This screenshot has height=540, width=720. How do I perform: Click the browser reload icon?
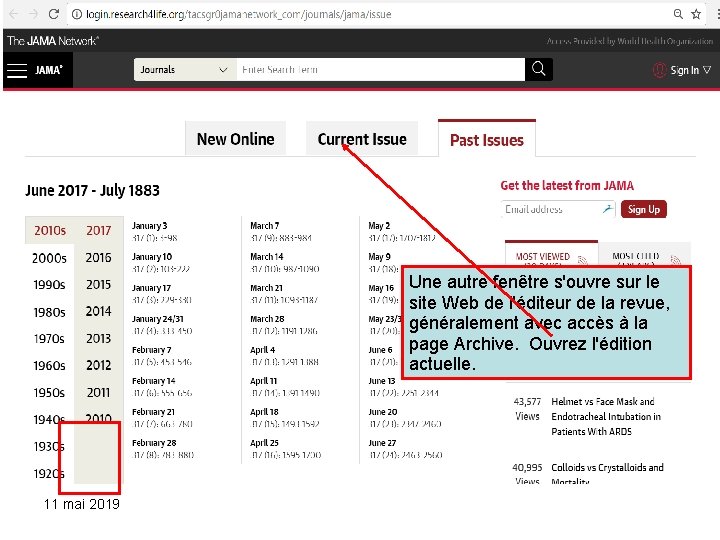tap(54, 14)
